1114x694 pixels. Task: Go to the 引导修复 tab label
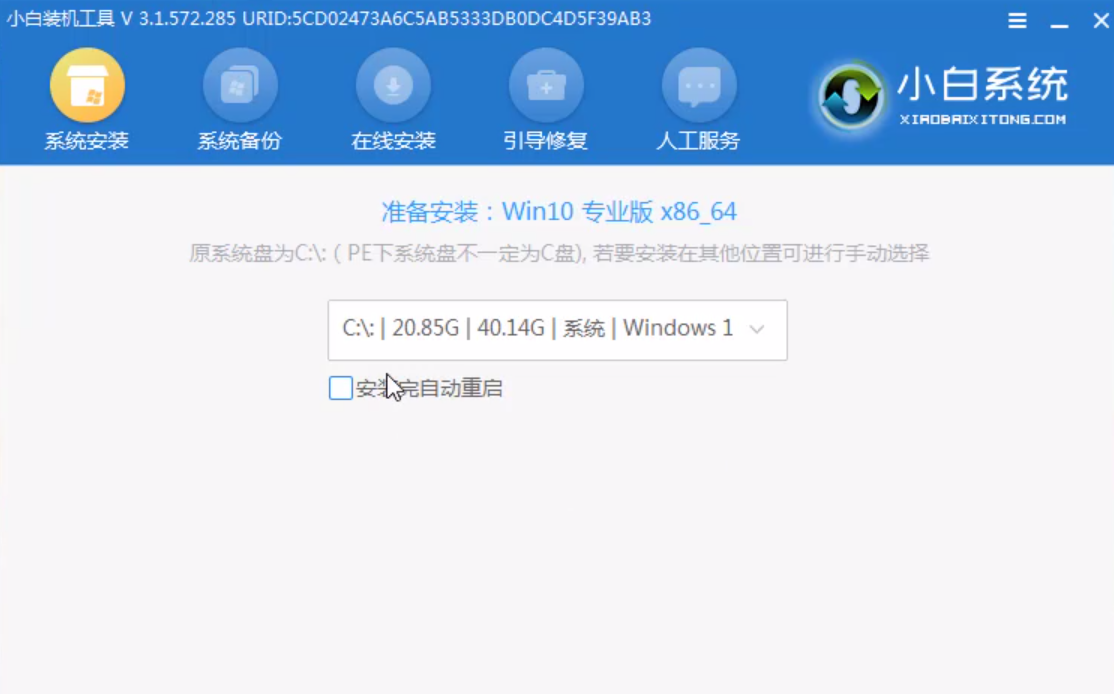click(546, 141)
